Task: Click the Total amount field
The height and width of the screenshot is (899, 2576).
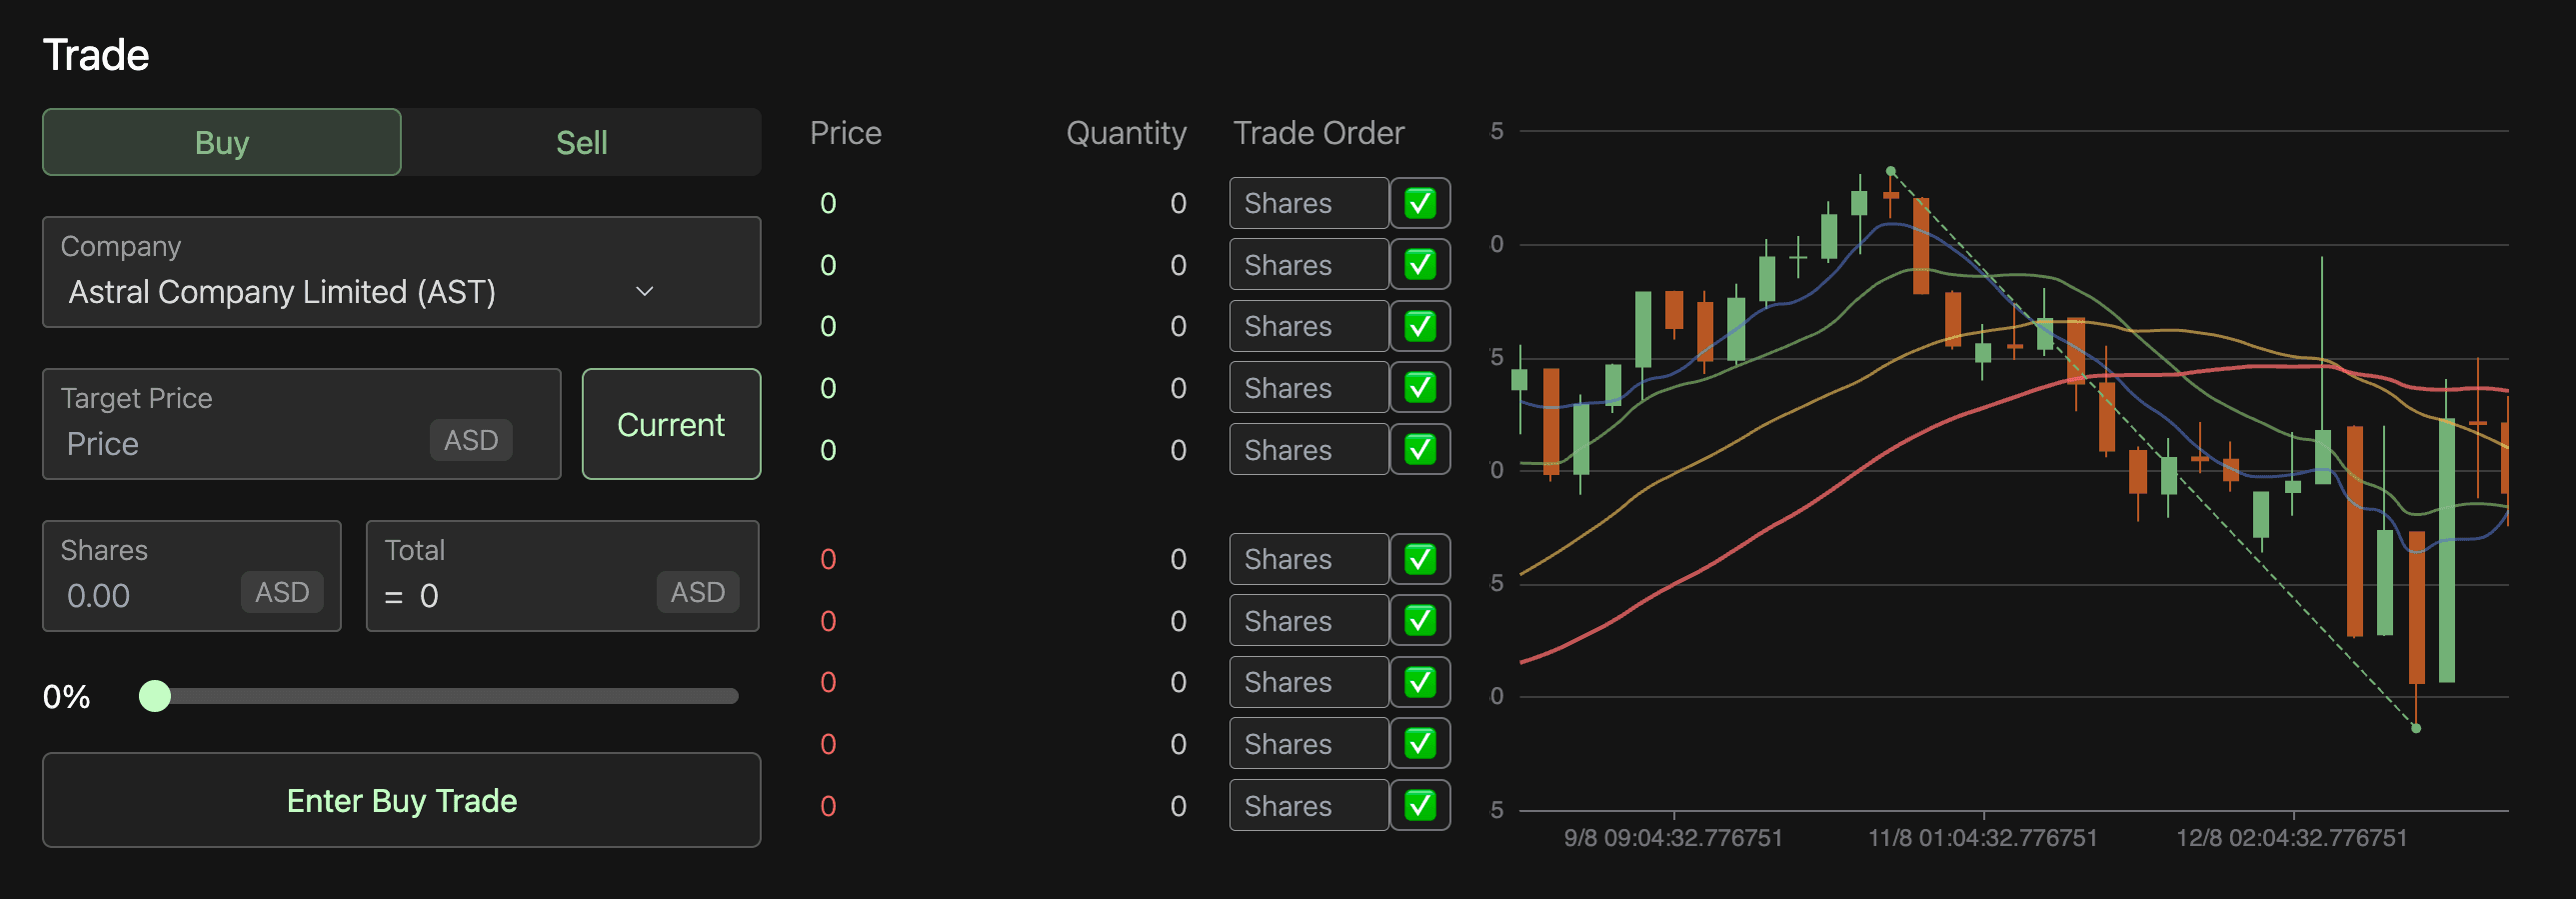Action: coord(563,576)
